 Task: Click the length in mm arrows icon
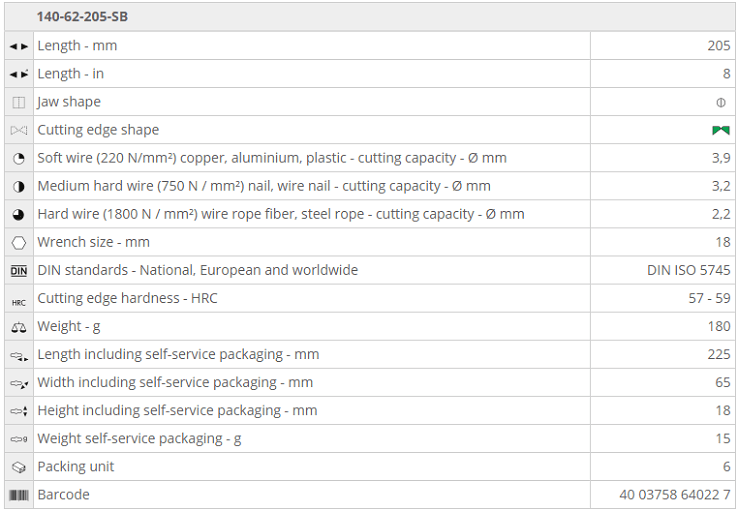coord(19,46)
